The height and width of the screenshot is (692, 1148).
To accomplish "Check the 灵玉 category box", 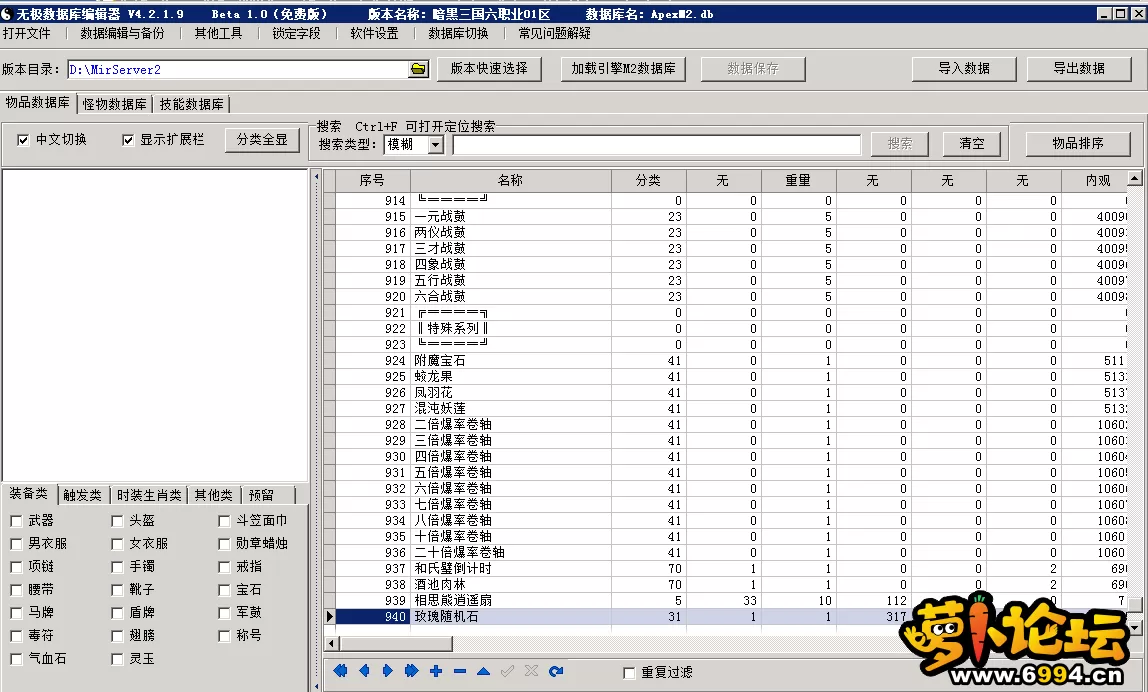I will (x=117, y=659).
